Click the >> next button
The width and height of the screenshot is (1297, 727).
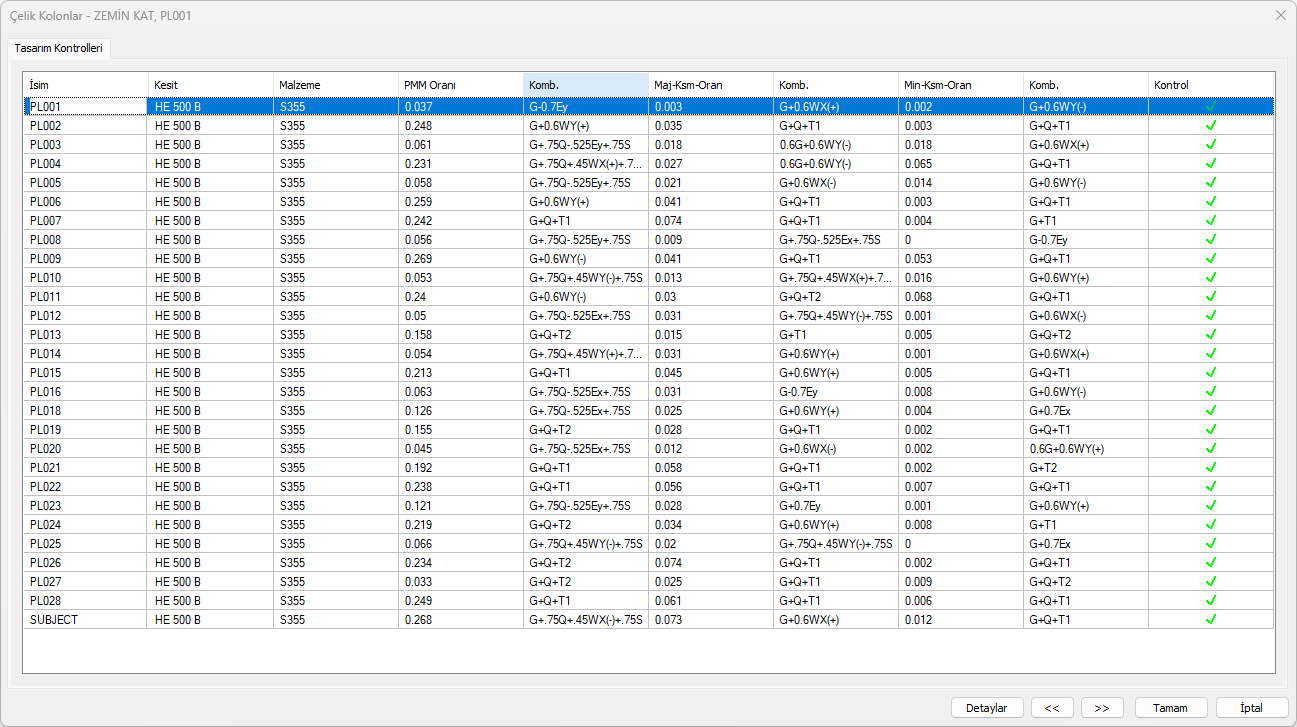tap(1102, 707)
